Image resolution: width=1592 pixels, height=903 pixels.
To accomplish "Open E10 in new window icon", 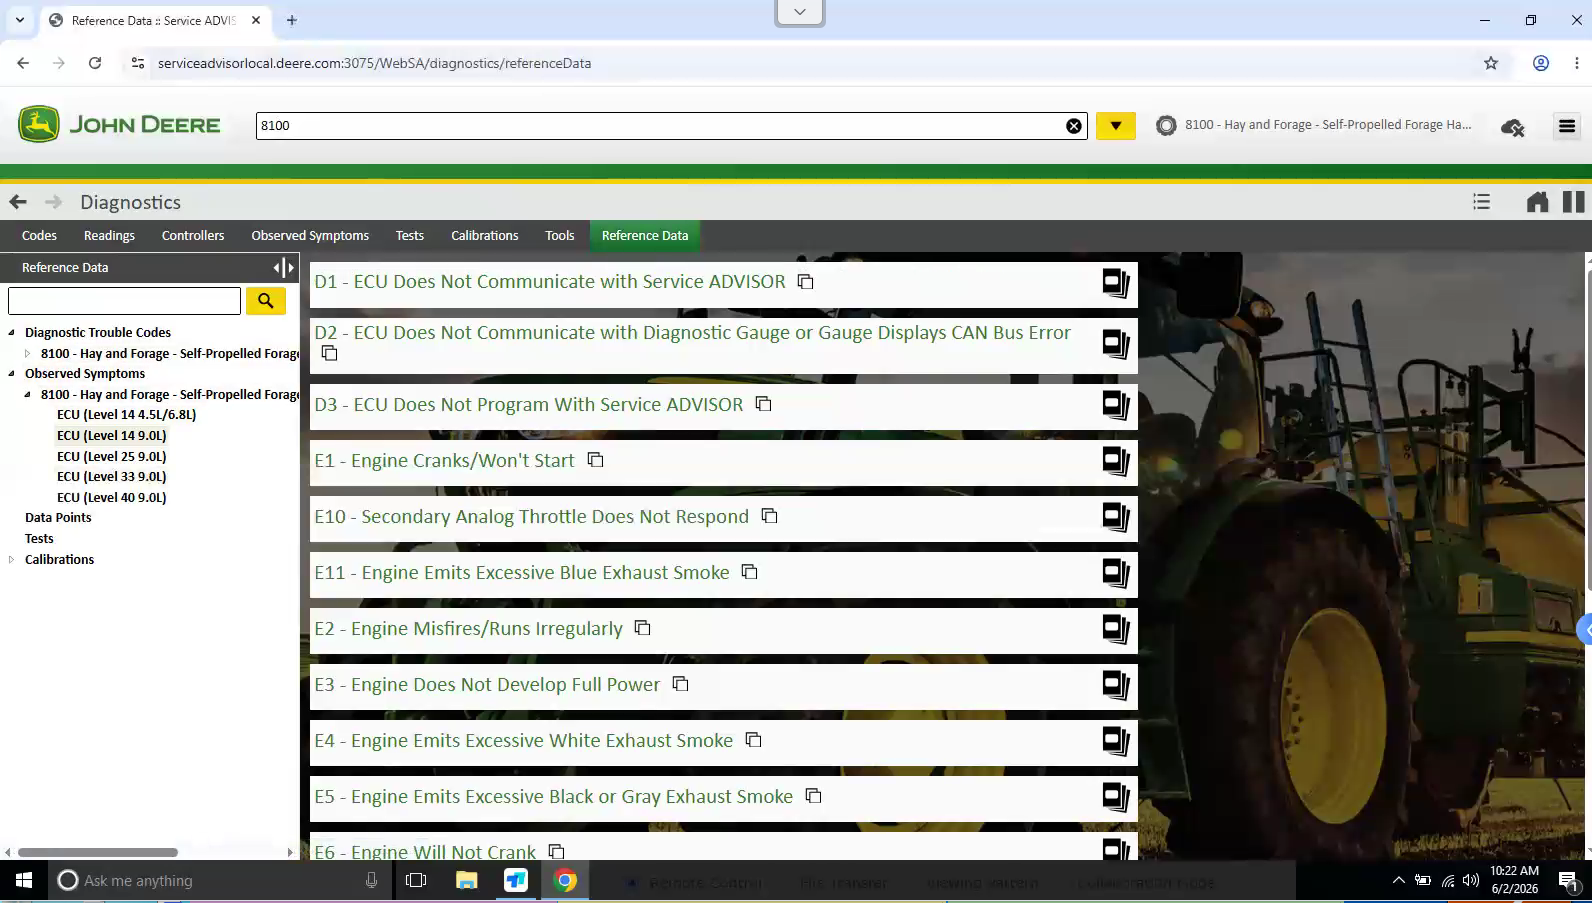I will point(1116,518).
